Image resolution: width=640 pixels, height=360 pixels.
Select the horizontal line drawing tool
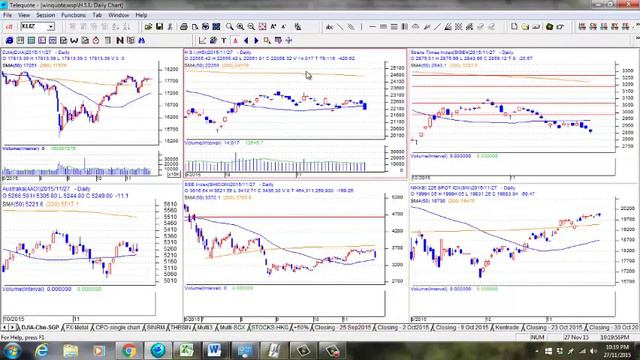point(372,27)
